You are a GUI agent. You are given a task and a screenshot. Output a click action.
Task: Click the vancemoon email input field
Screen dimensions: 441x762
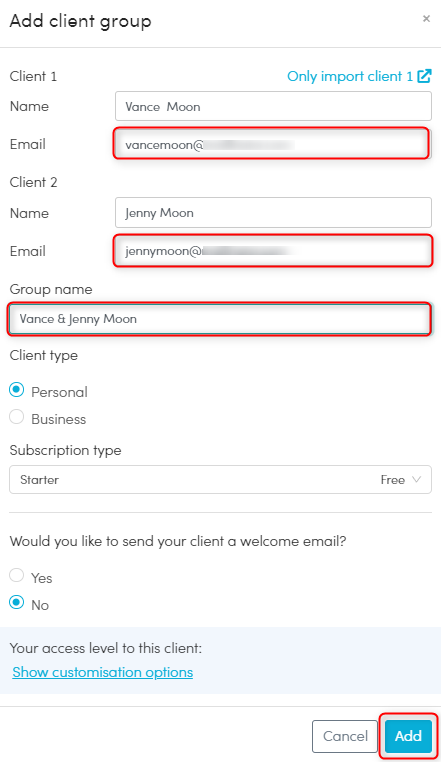(272, 144)
